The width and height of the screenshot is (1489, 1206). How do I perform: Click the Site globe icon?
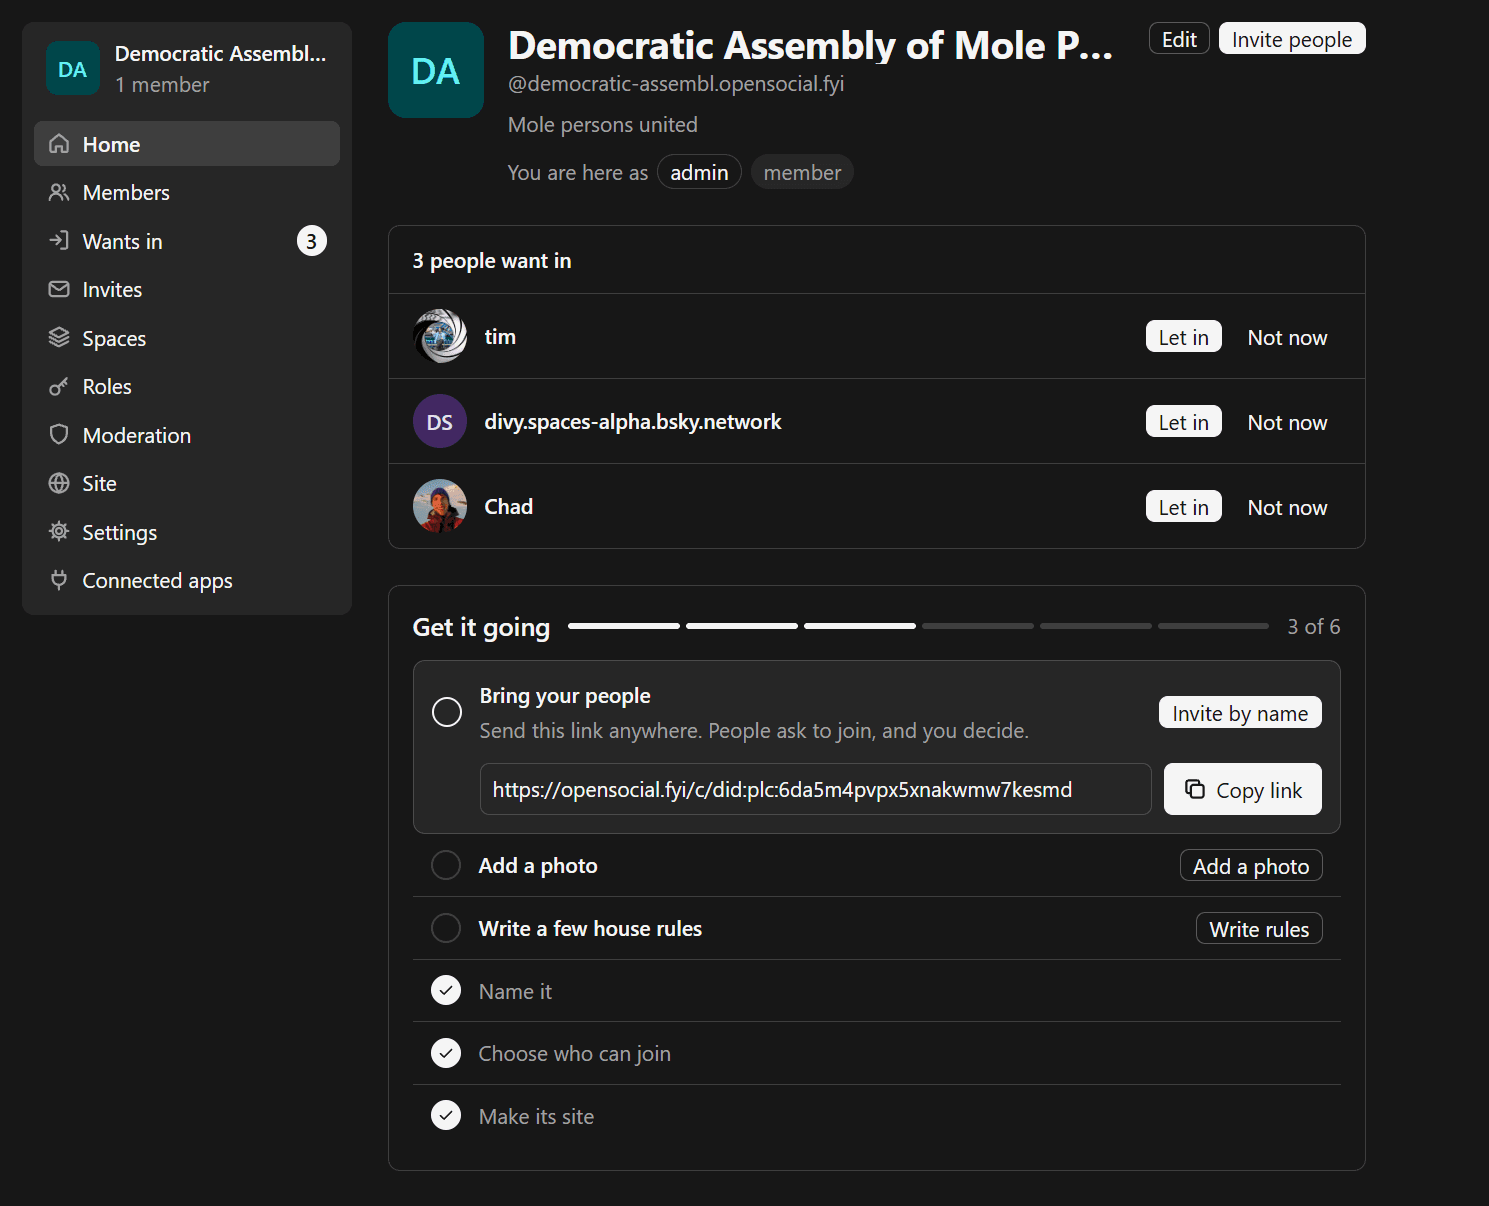click(x=59, y=483)
